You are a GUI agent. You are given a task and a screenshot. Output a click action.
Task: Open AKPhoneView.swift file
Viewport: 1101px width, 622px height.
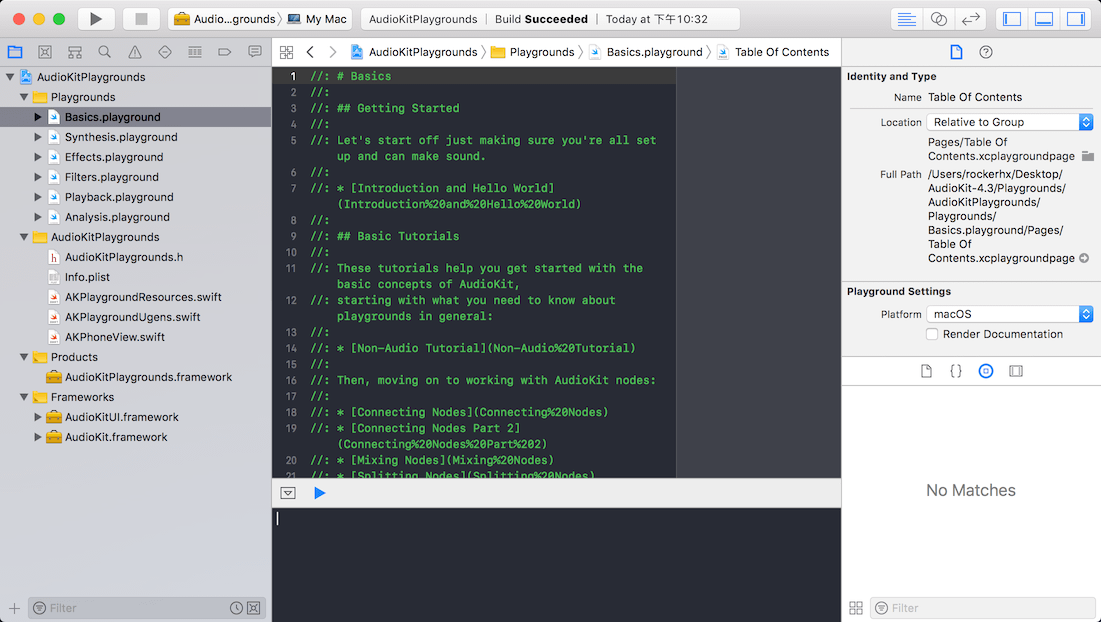coord(114,337)
